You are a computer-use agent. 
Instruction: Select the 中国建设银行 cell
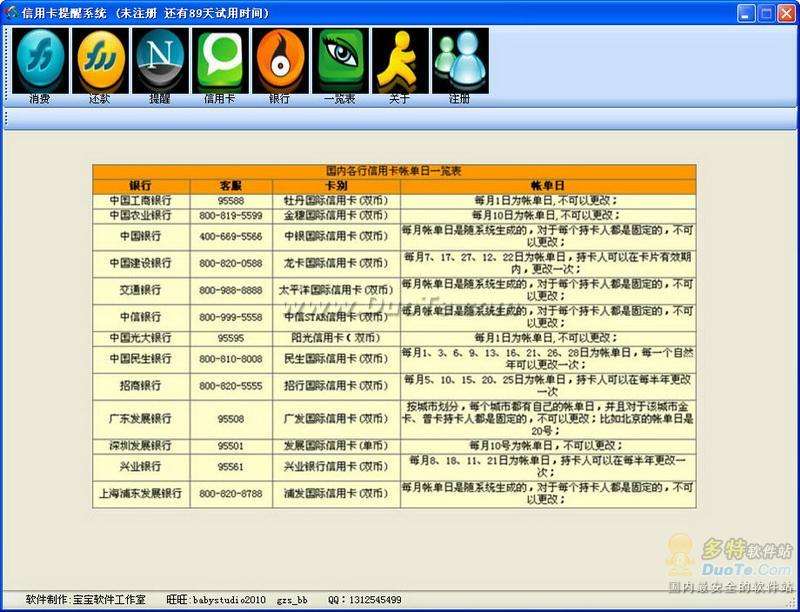(141, 264)
